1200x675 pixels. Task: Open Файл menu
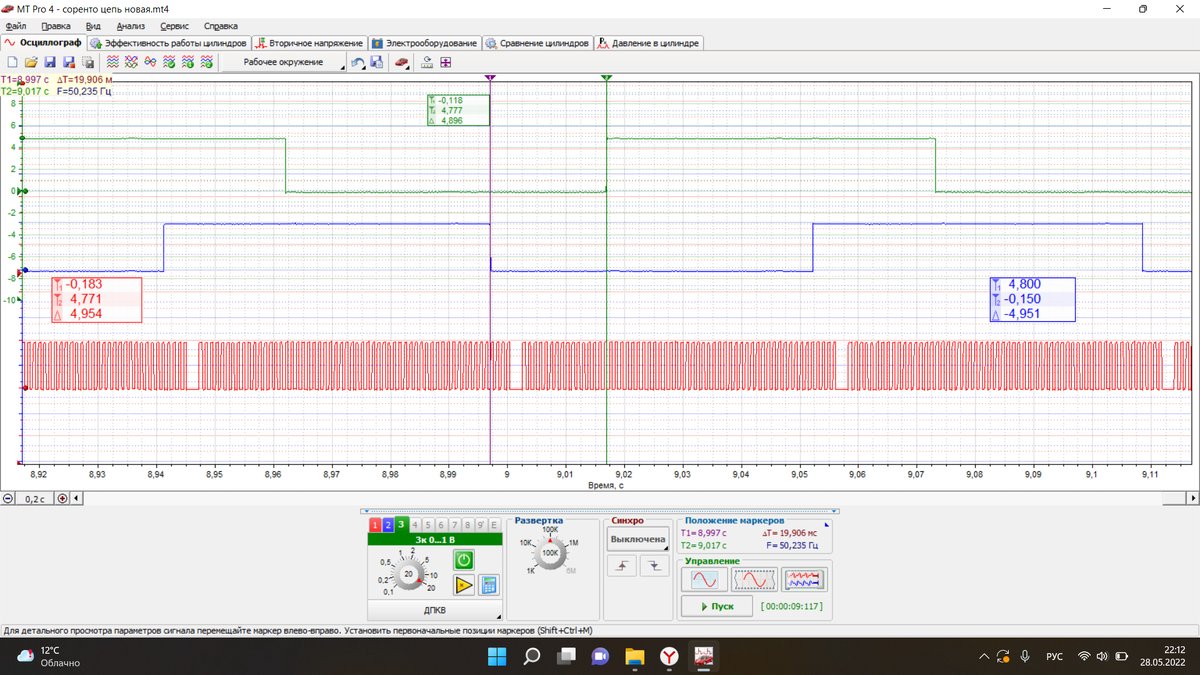[15, 26]
